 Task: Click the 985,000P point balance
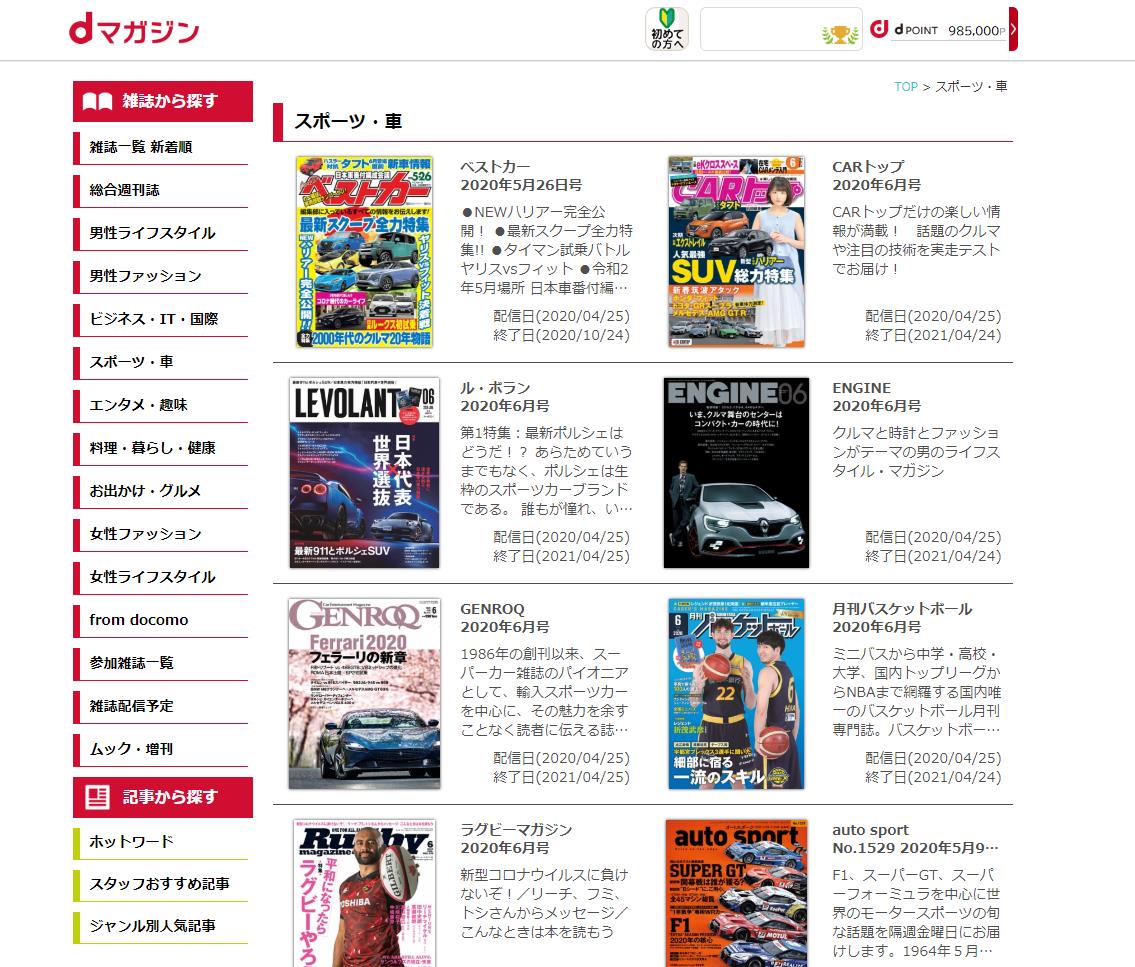[976, 30]
